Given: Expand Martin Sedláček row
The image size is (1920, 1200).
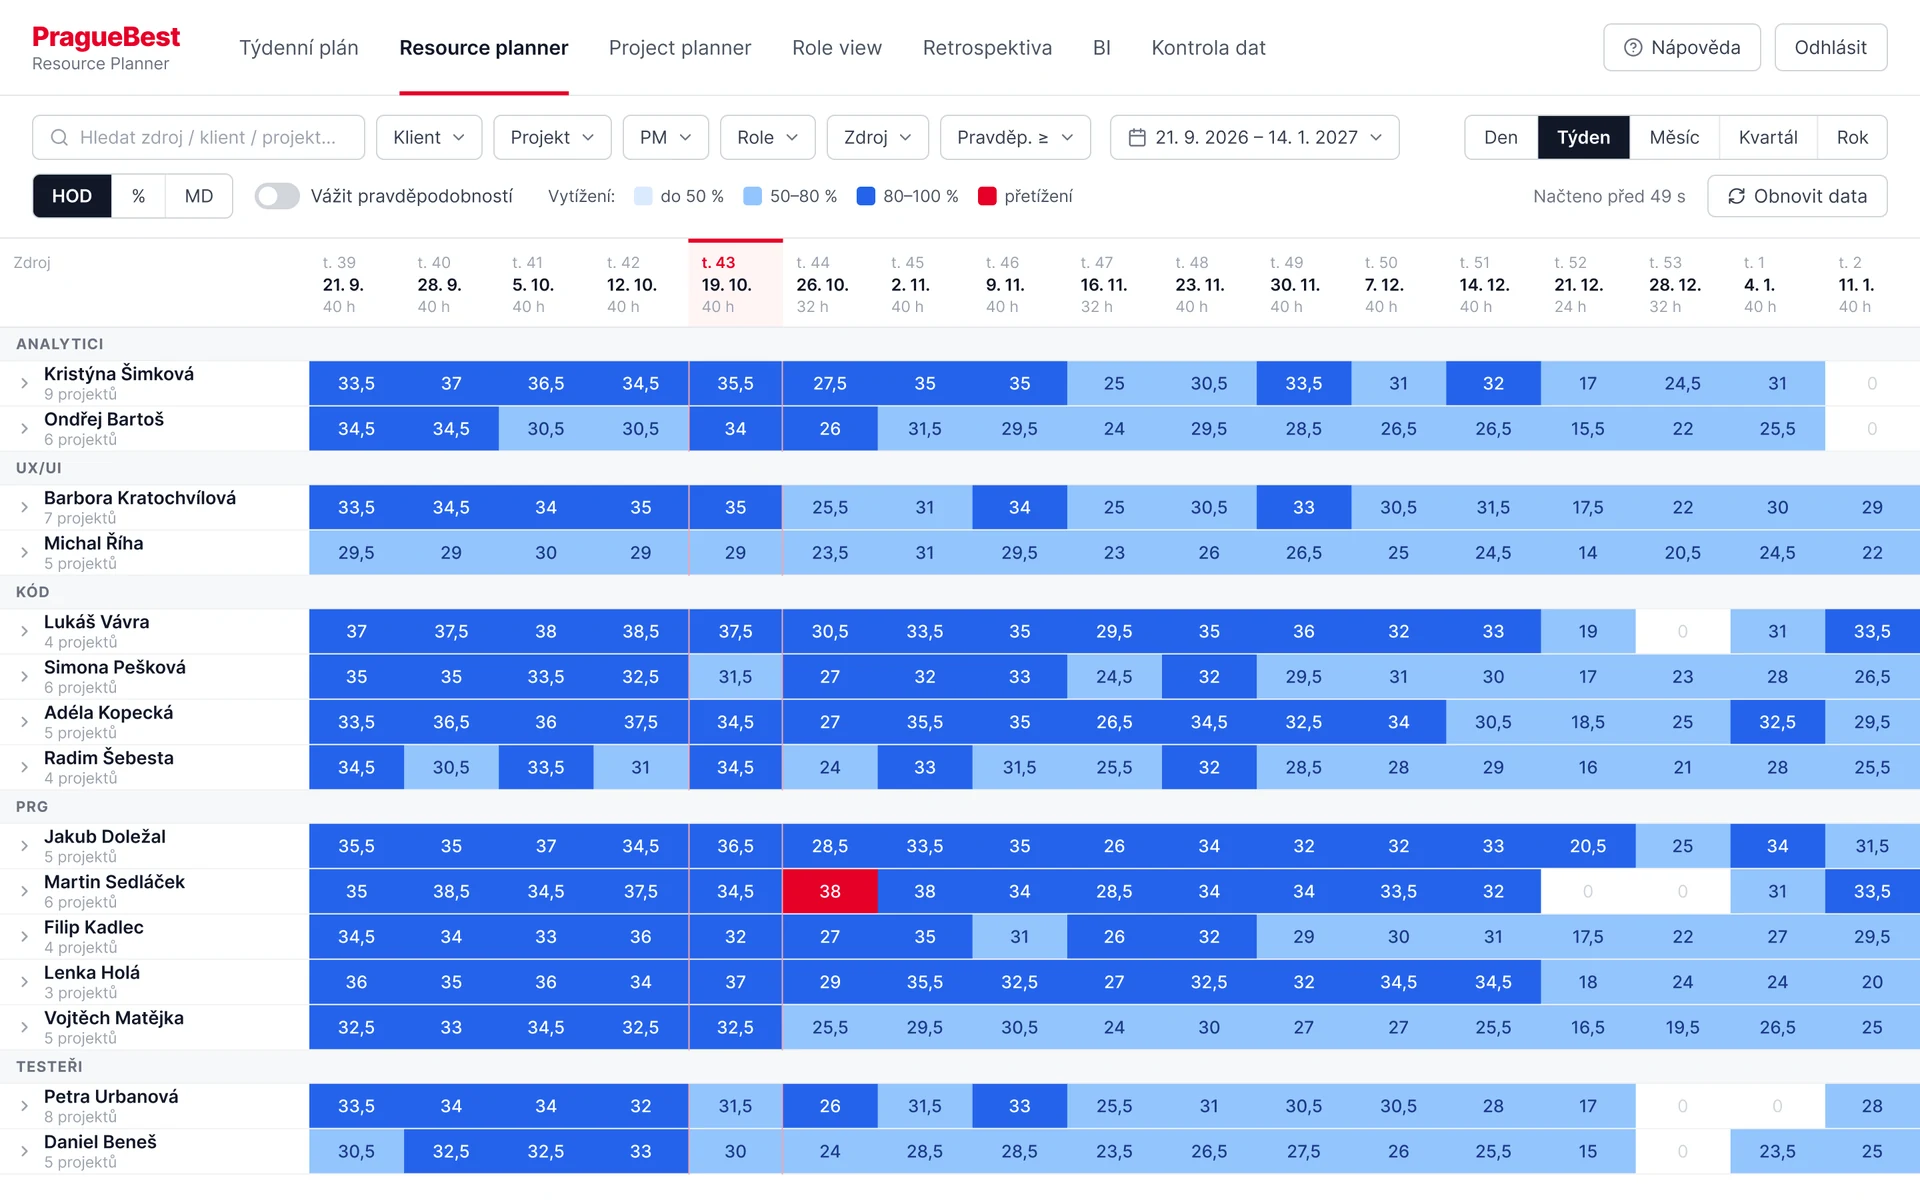Looking at the screenshot, I should point(24,891).
